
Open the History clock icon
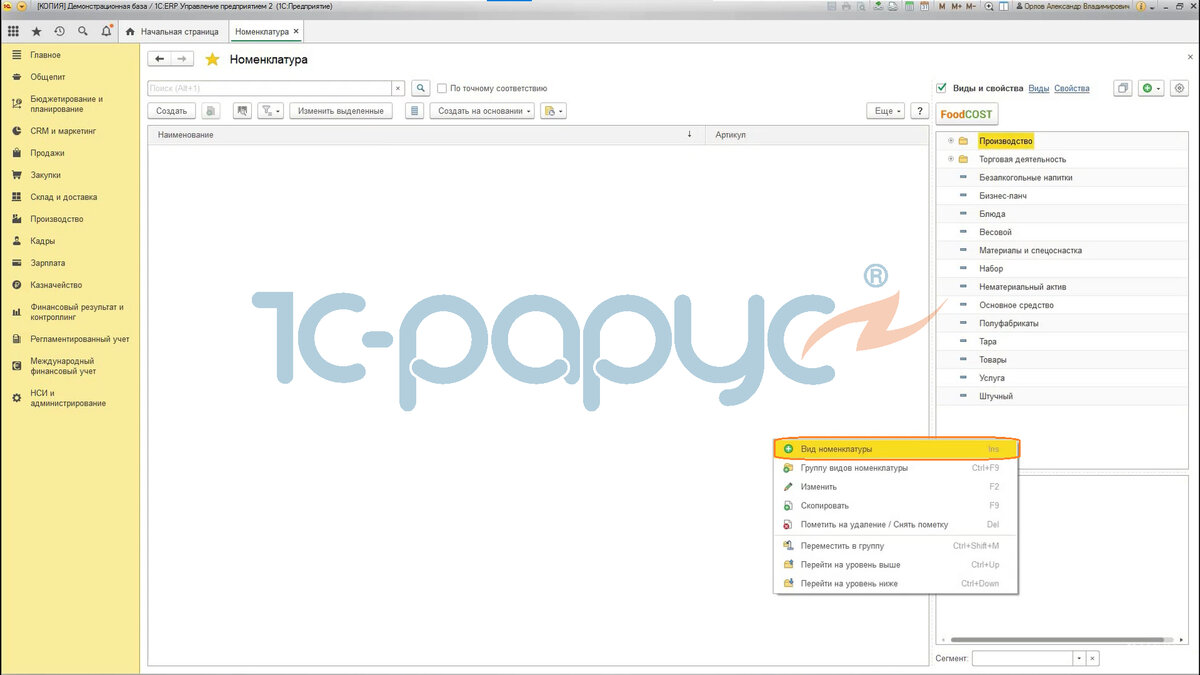[x=59, y=32]
